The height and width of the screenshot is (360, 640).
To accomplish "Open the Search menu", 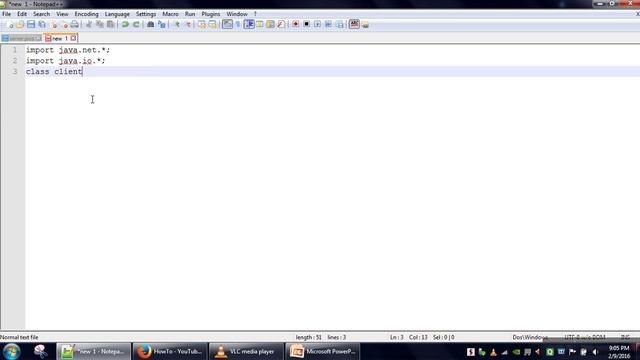I will point(41,14).
